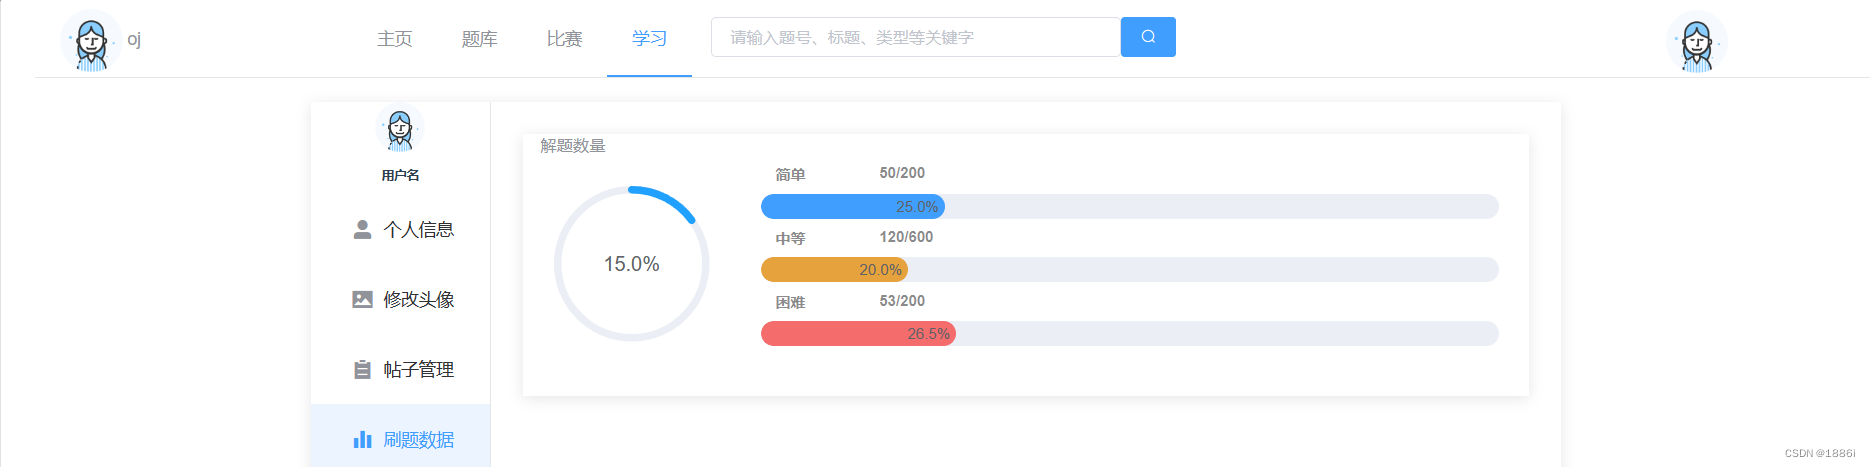Click the 53/200 count value

point(902,301)
